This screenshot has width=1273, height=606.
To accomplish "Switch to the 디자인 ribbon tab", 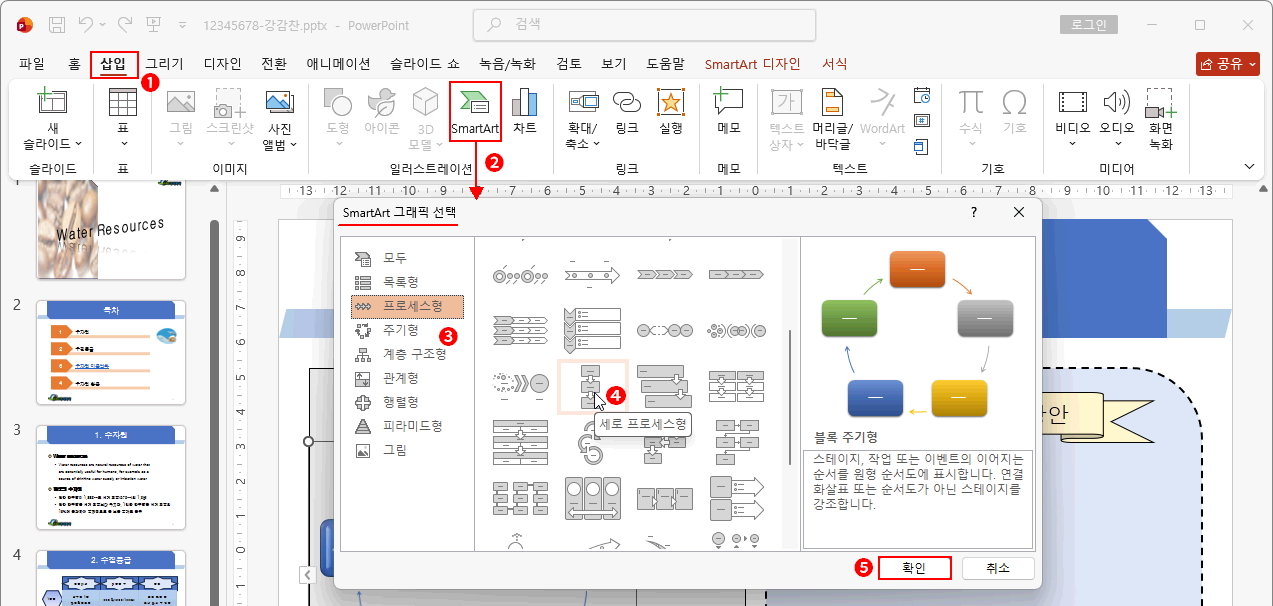I will pyautogui.click(x=222, y=64).
